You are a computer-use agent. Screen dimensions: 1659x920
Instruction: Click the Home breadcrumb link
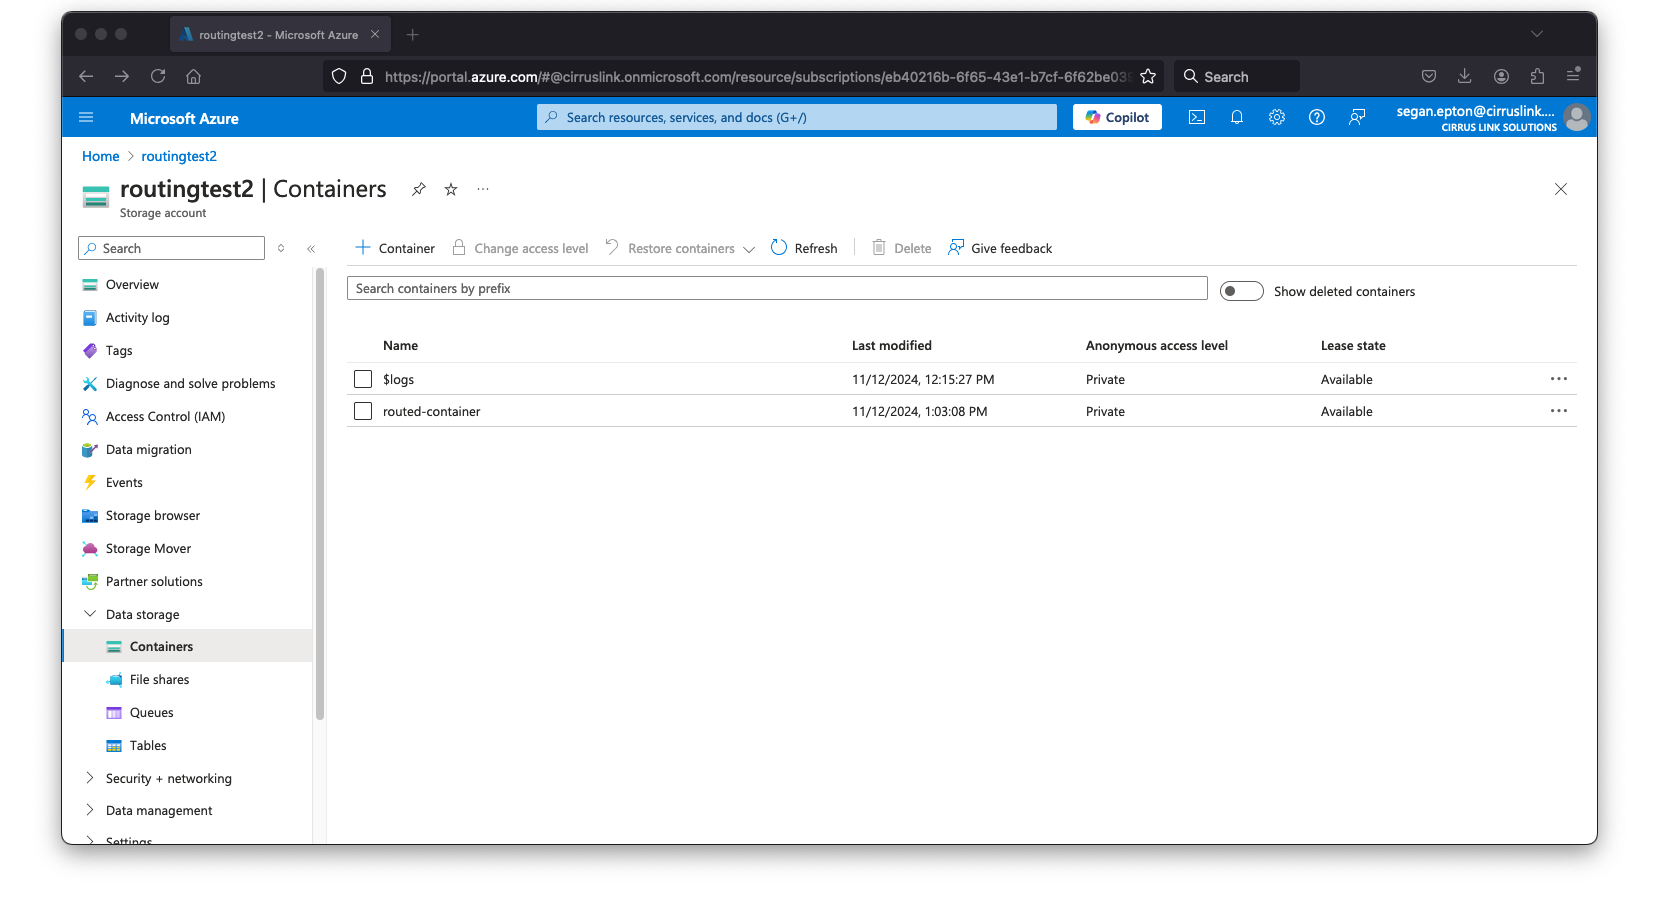tap(100, 156)
